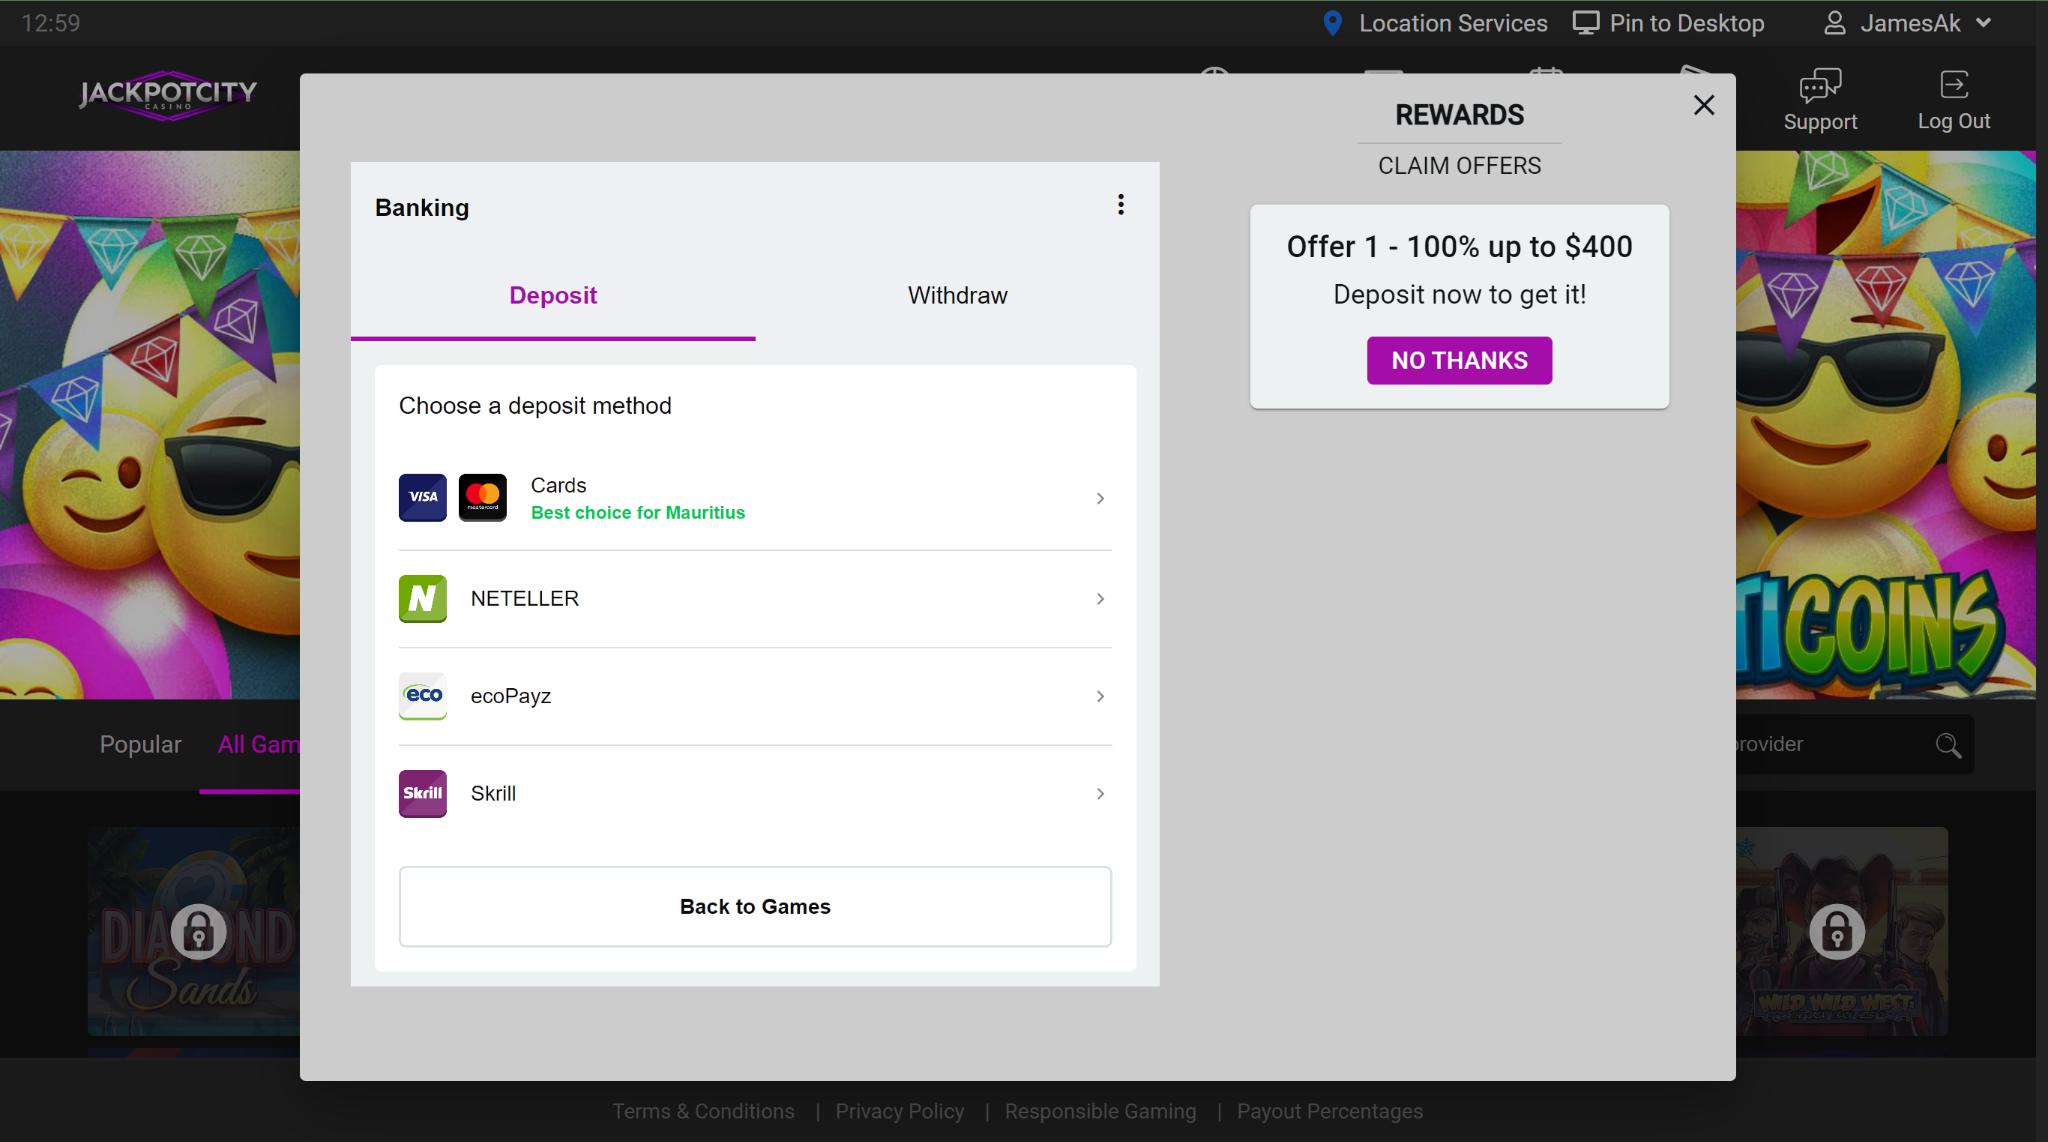Screen dimensions: 2048x1142
Task: Expand the Cards deposit method chevron
Action: 1100,498
